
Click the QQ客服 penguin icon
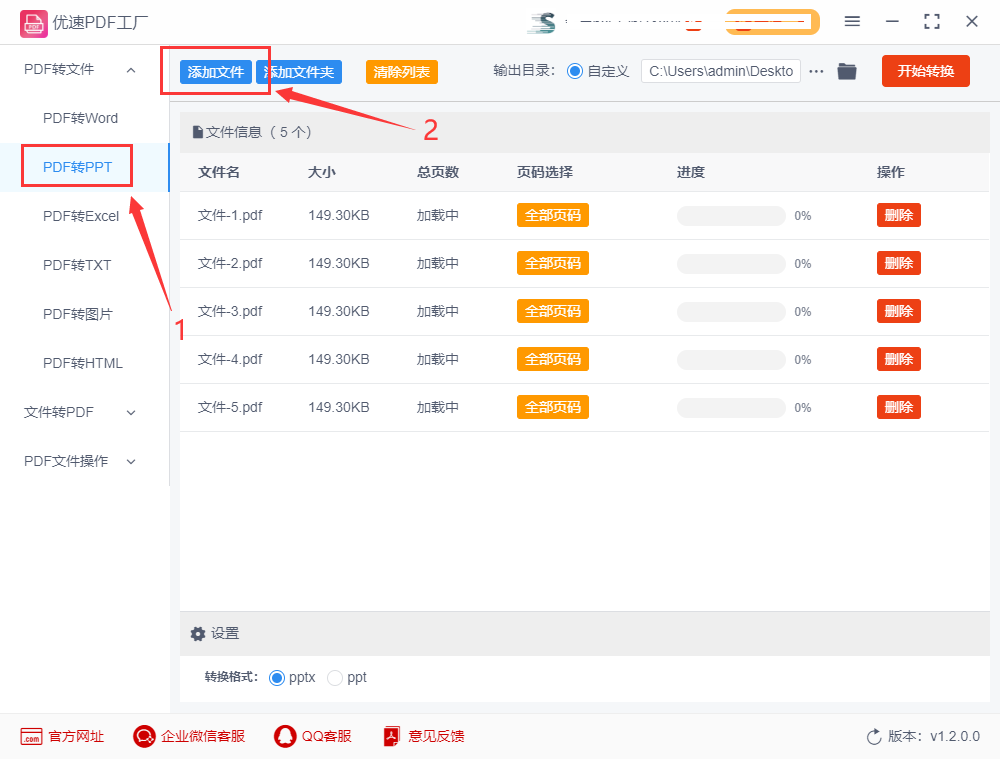285,736
